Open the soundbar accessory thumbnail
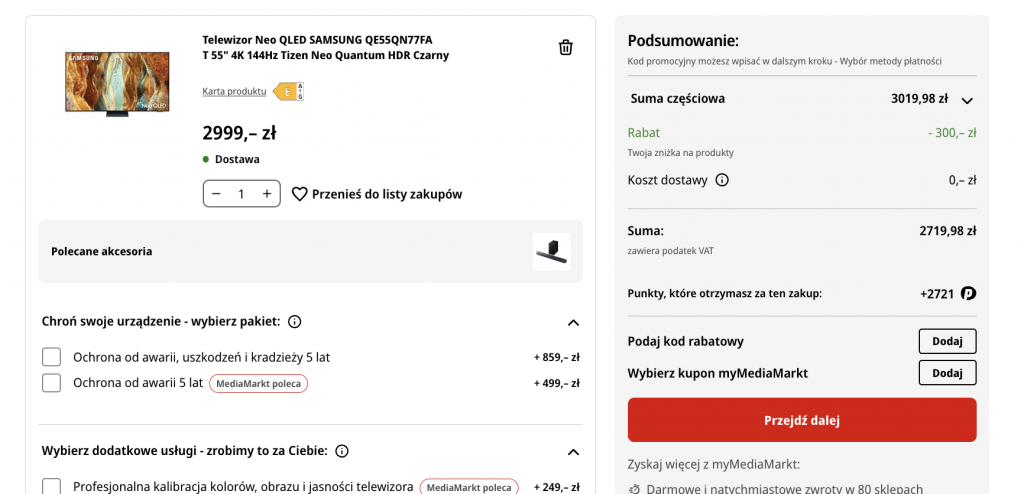 (x=551, y=252)
